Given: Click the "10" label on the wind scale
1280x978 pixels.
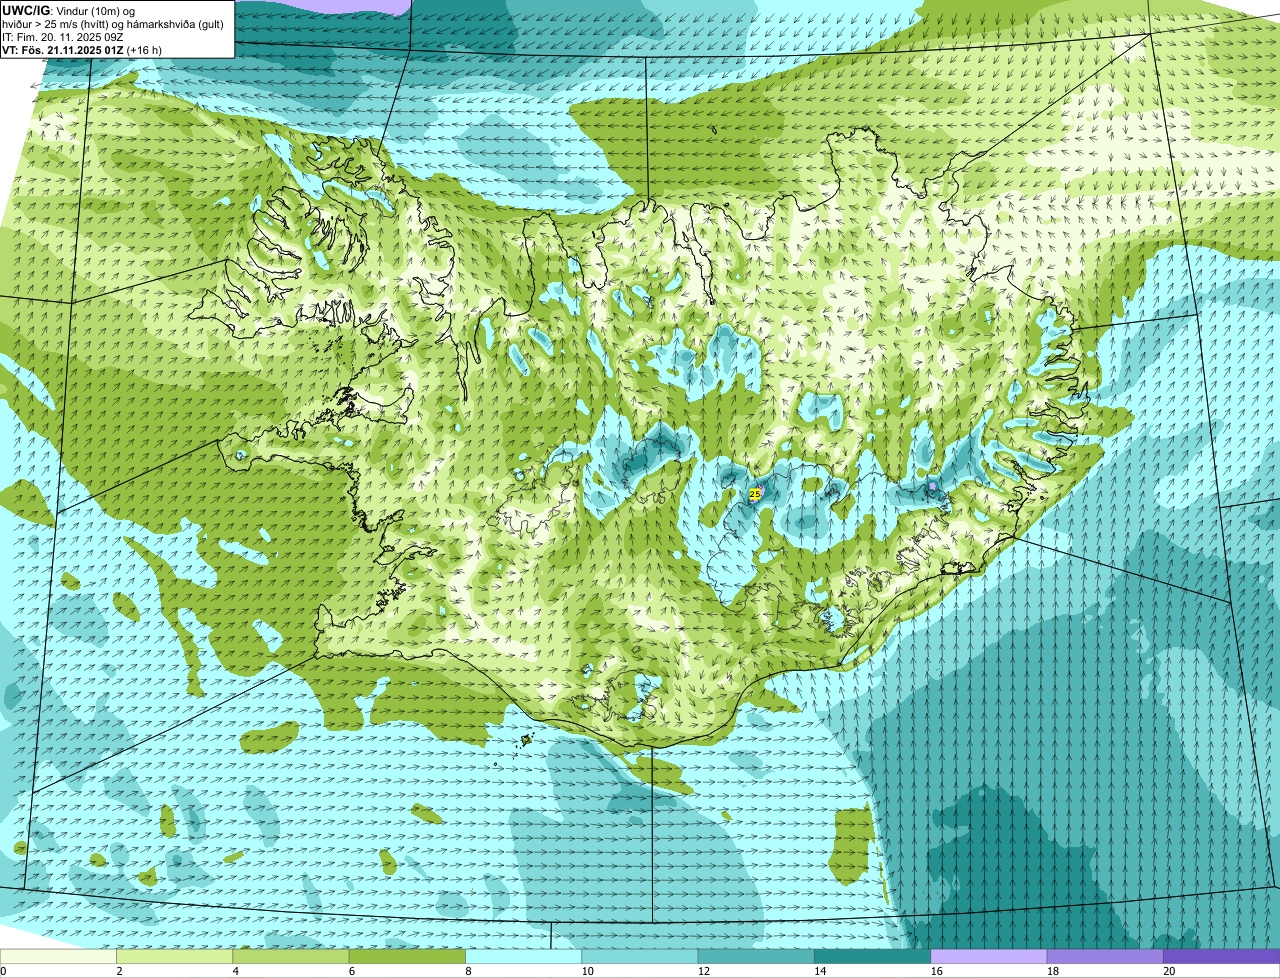Looking at the screenshot, I should click(x=587, y=971).
